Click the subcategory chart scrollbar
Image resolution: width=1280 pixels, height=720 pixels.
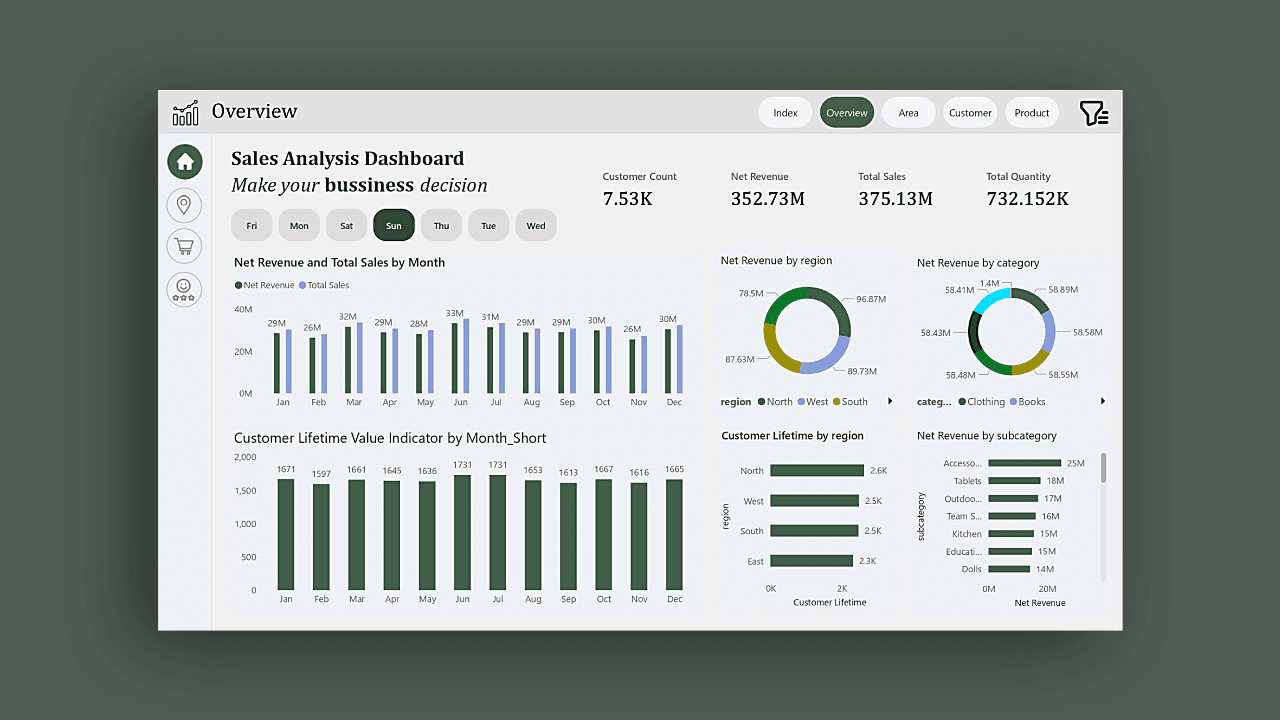pos(1104,468)
